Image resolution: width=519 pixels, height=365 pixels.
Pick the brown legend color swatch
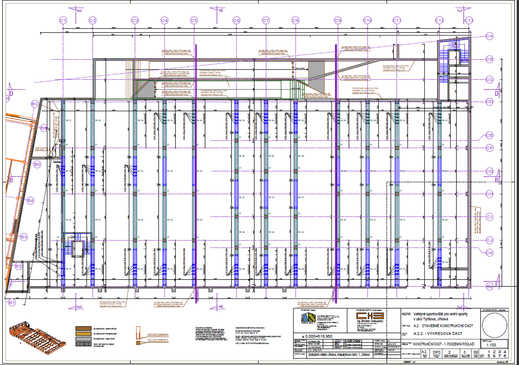pos(83,329)
